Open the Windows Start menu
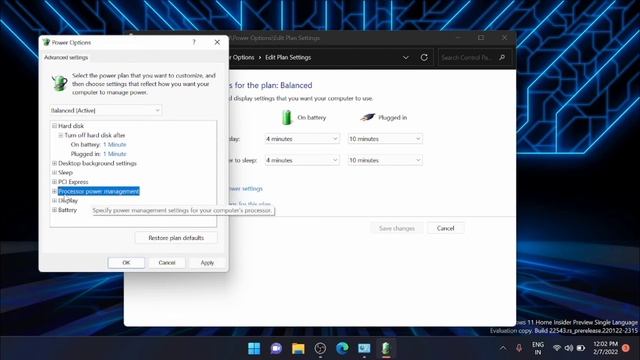The height and width of the screenshot is (360, 640). point(254,348)
